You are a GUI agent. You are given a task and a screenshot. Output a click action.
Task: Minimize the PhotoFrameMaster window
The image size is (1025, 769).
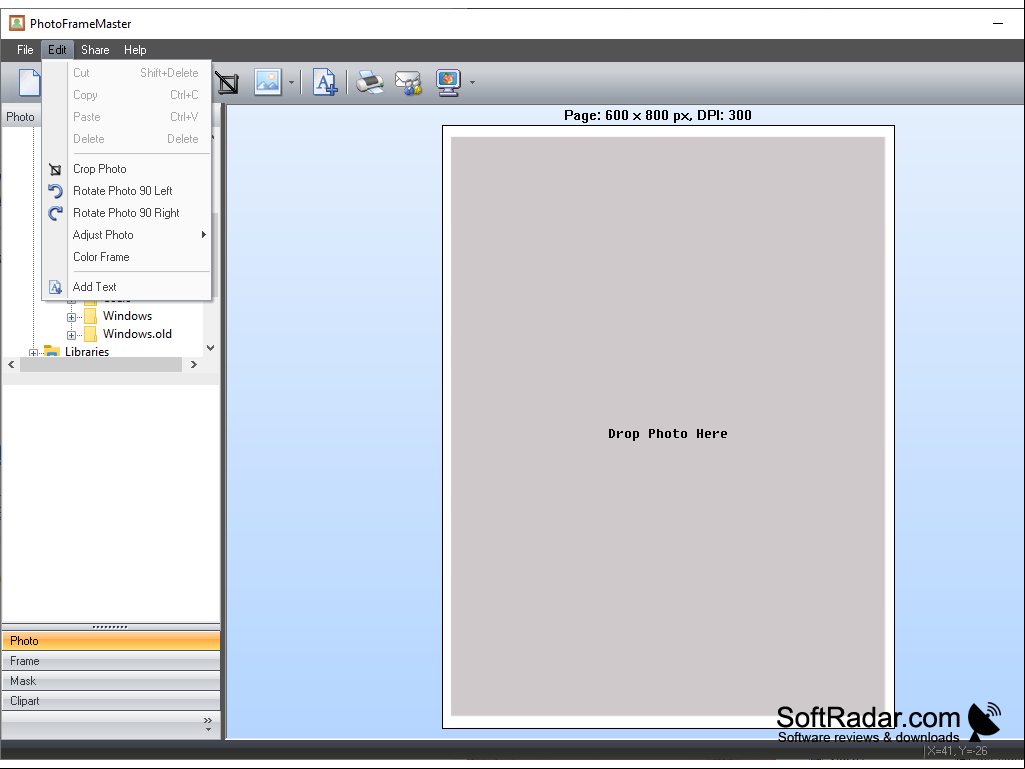tap(998, 24)
